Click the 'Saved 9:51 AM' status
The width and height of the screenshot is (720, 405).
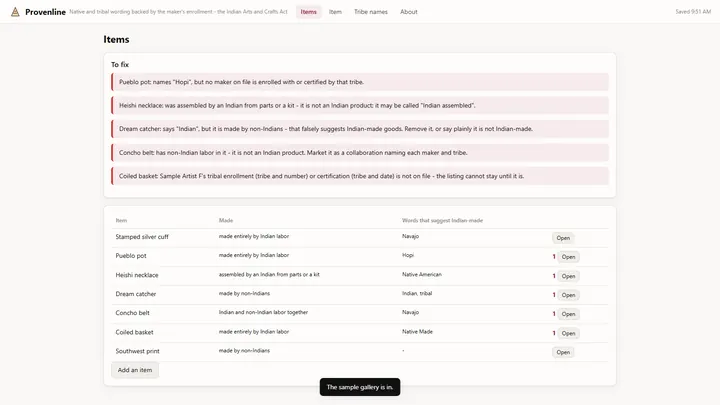pos(693,12)
